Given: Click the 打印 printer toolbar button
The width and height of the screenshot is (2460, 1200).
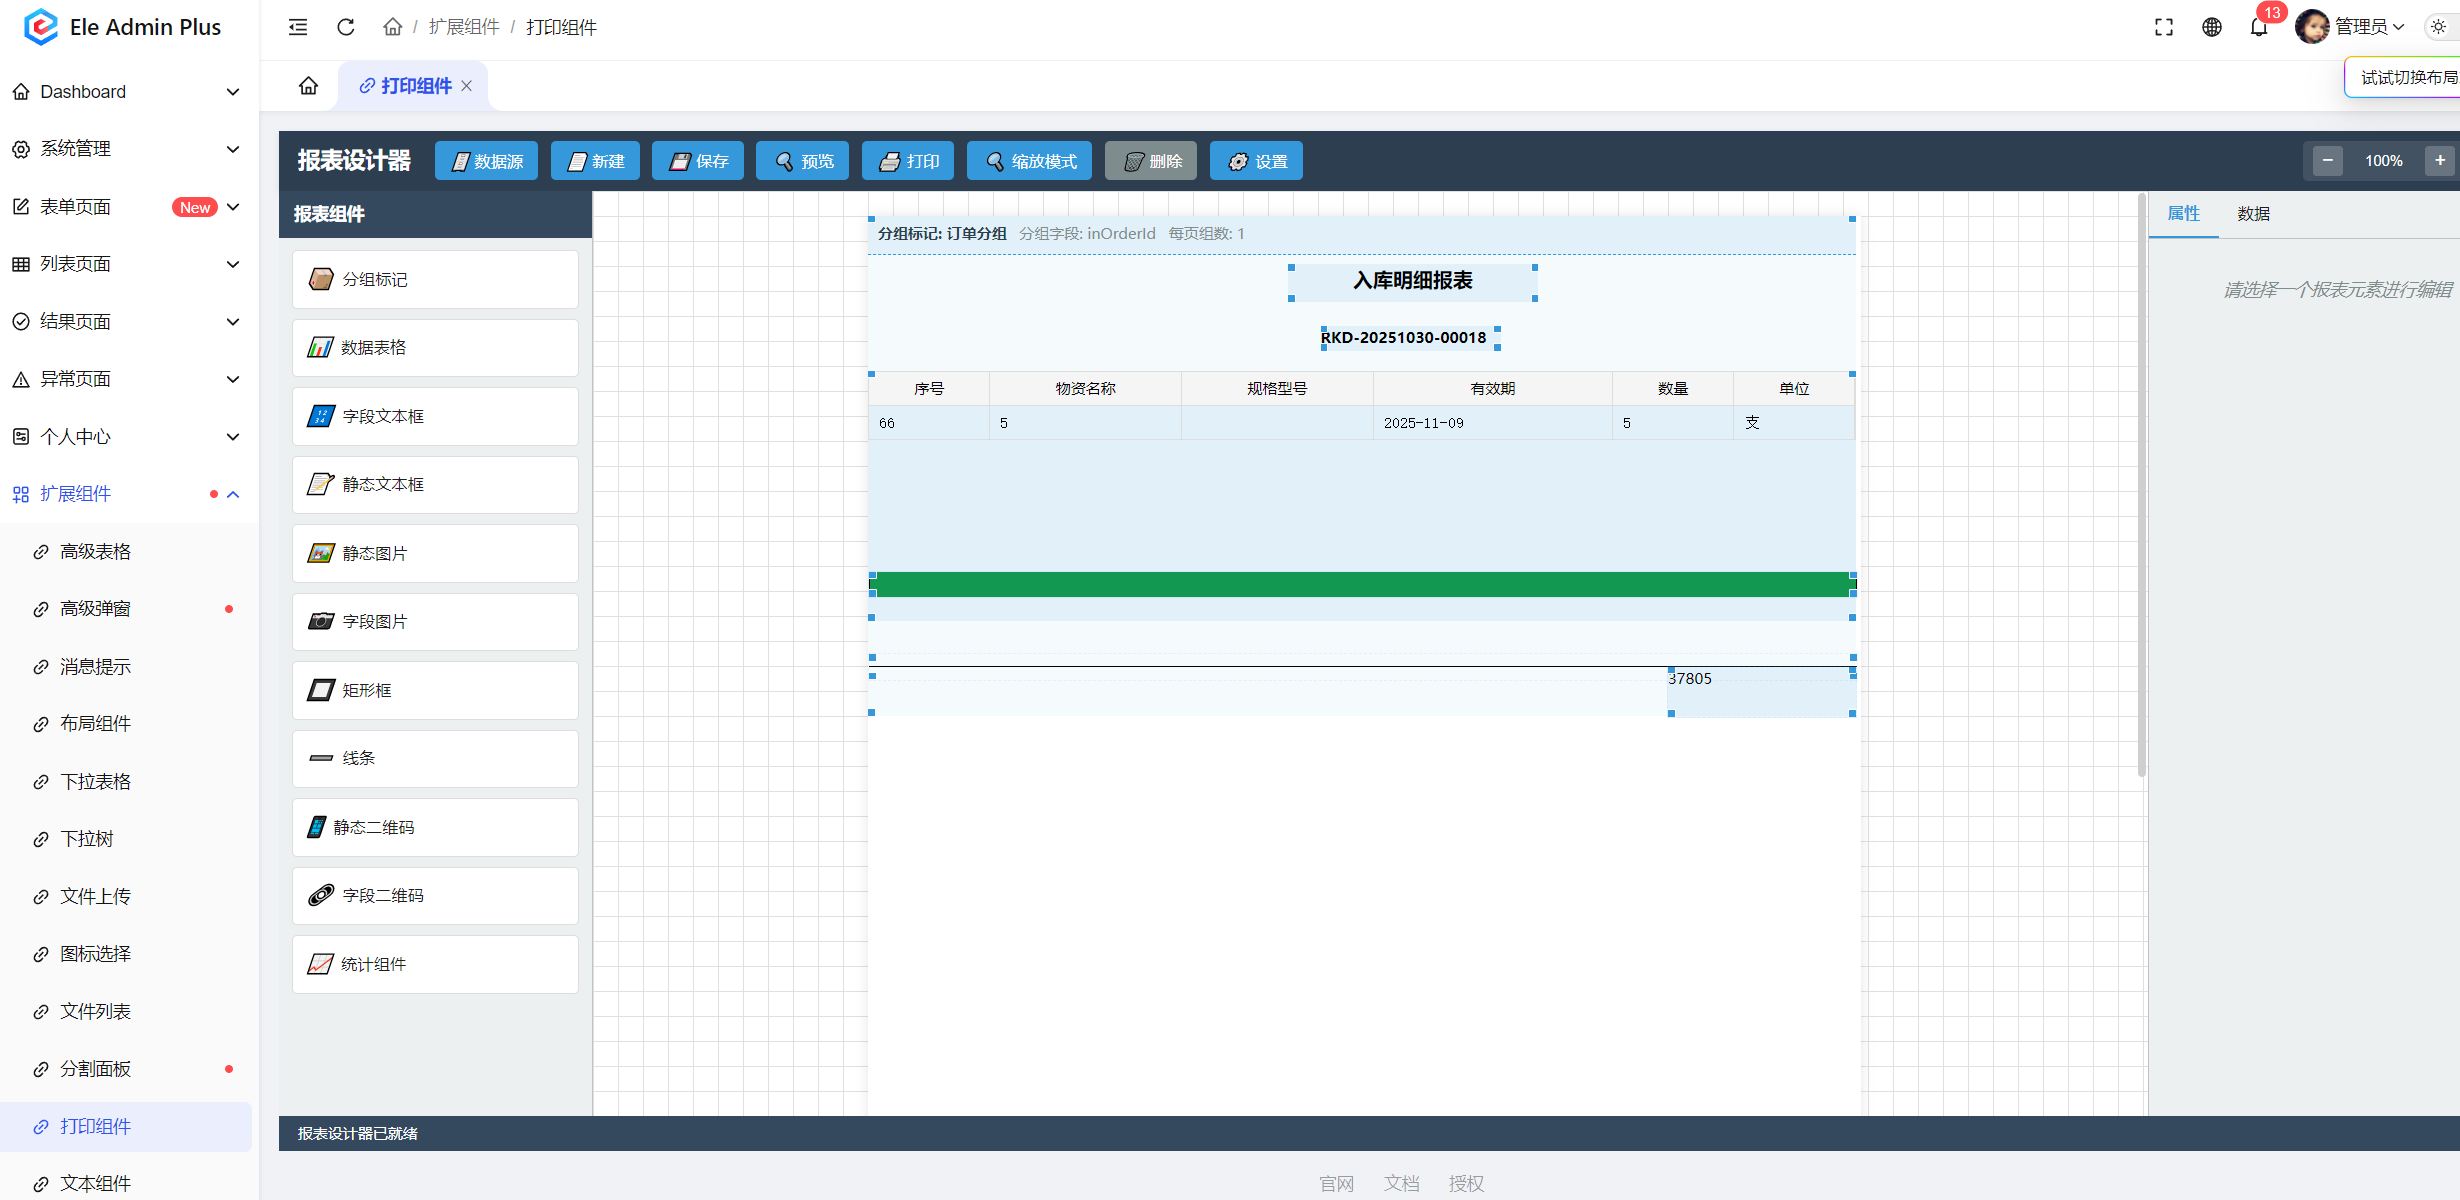Looking at the screenshot, I should point(908,161).
